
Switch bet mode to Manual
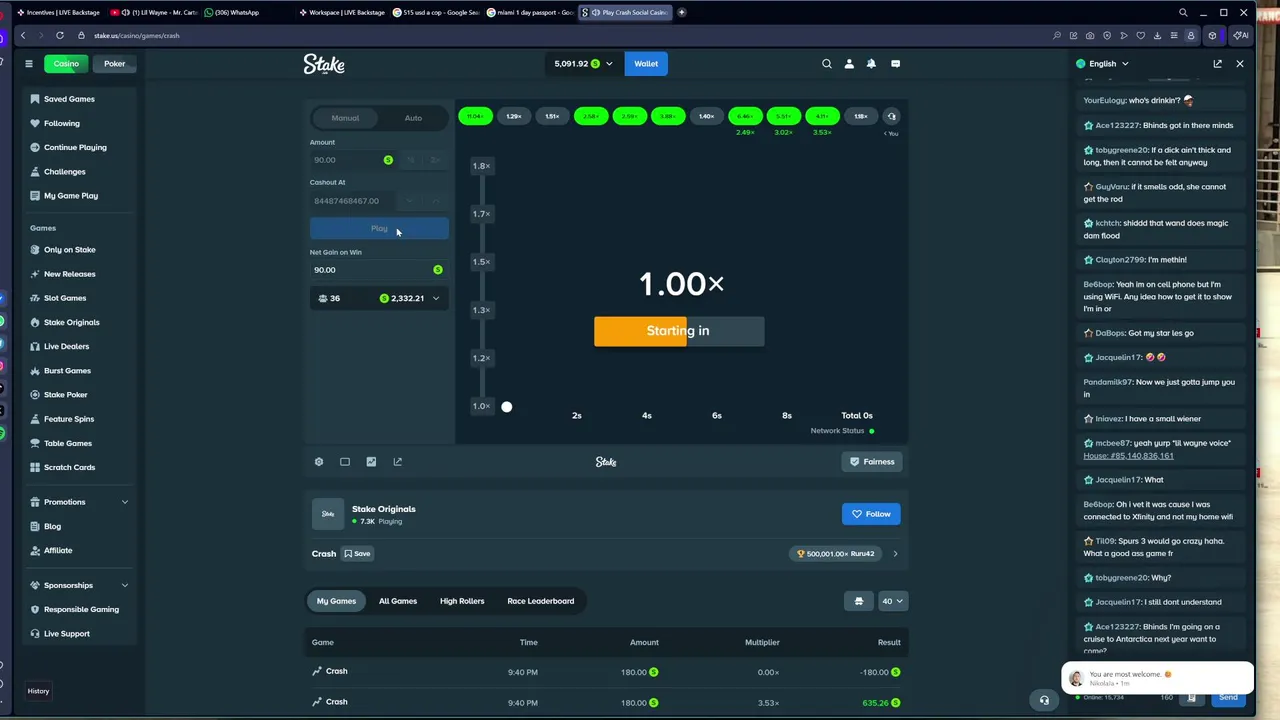(x=345, y=118)
